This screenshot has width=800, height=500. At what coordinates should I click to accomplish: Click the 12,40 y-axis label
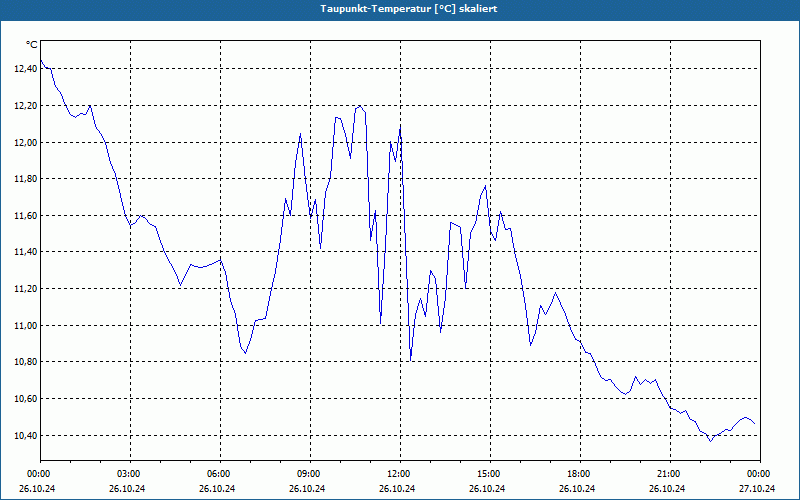(26, 69)
